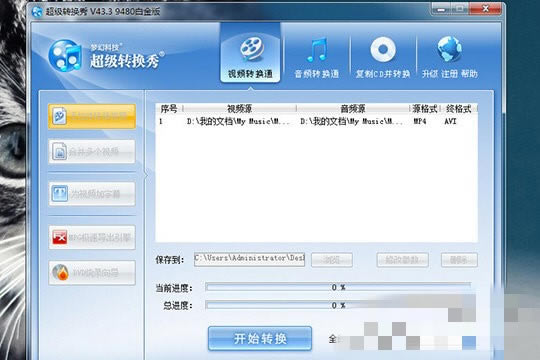Click the 源格式 column header

click(x=425, y=109)
